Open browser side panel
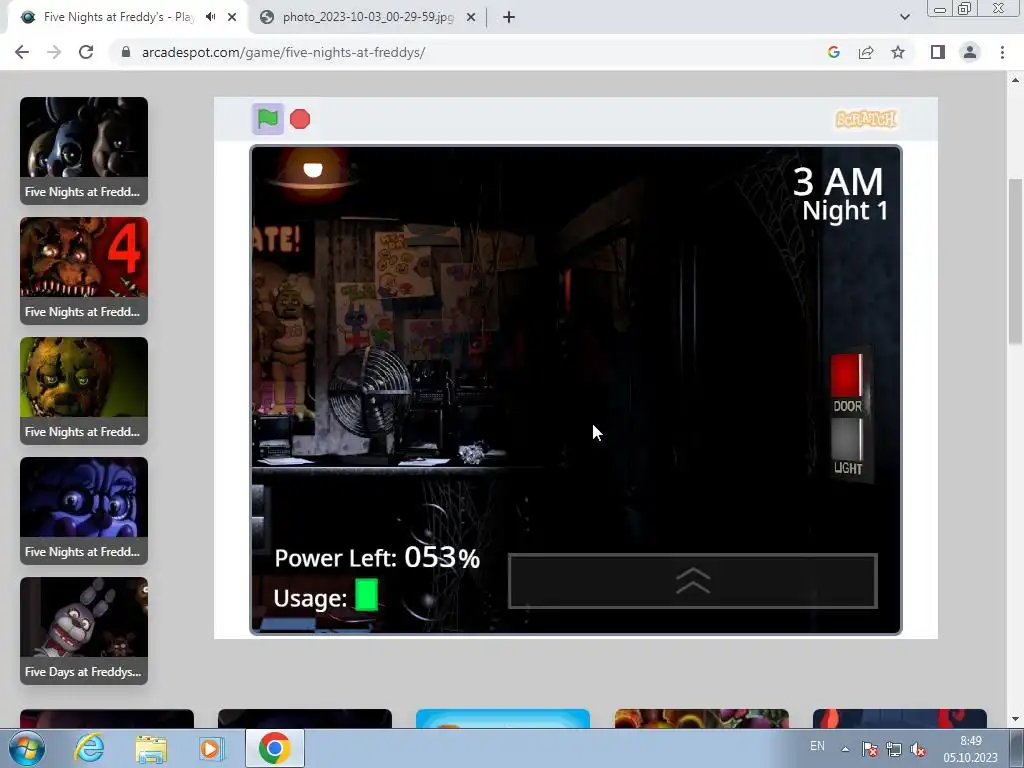 938,52
